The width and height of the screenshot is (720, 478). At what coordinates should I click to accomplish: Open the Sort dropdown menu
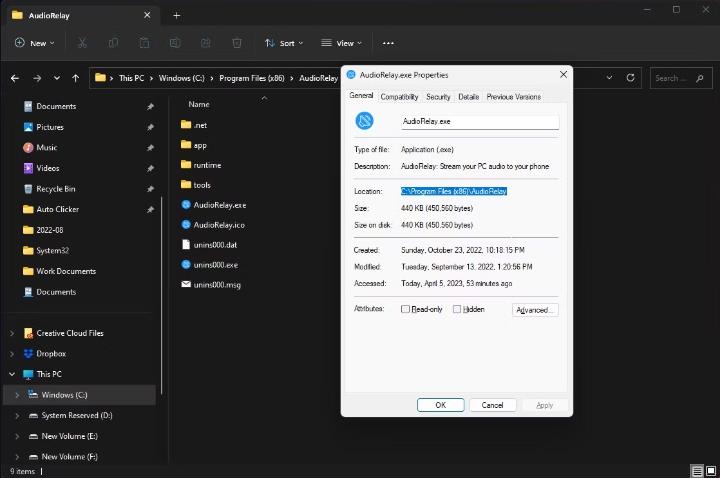pyautogui.click(x=284, y=43)
